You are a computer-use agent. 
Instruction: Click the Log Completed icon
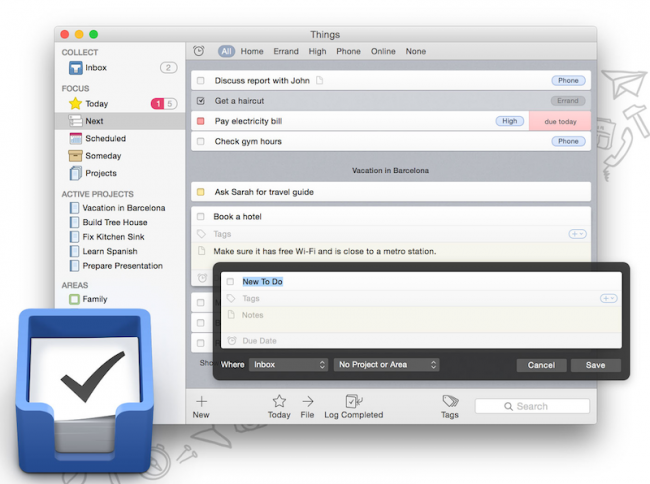tap(354, 401)
